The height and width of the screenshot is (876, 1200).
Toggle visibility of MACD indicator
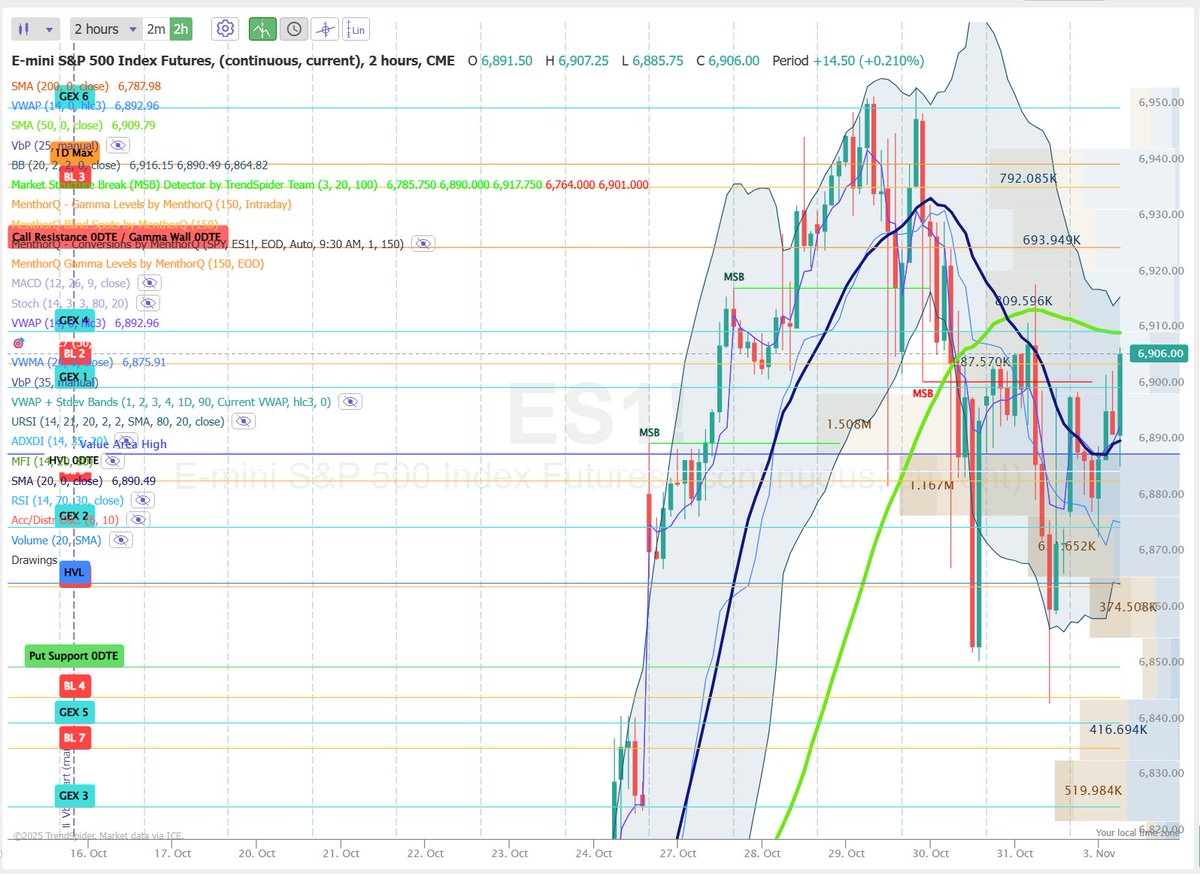point(148,283)
